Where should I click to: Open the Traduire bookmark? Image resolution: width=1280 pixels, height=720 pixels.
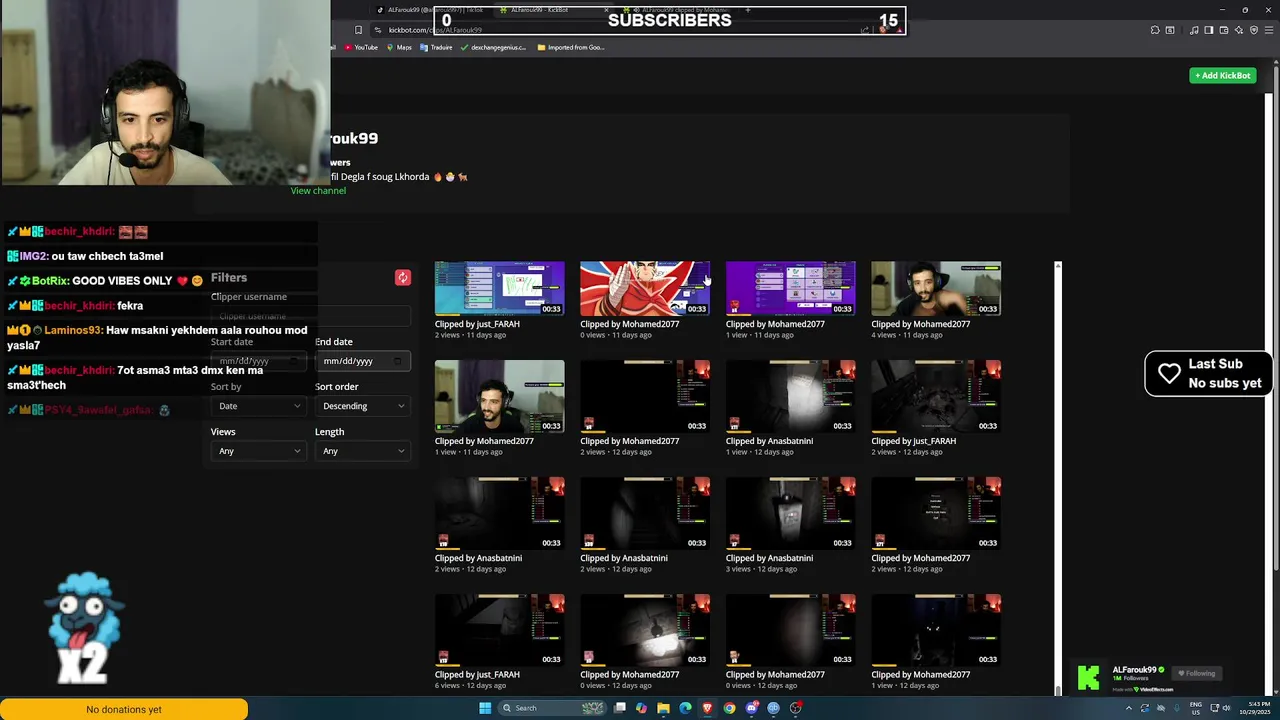coord(436,47)
